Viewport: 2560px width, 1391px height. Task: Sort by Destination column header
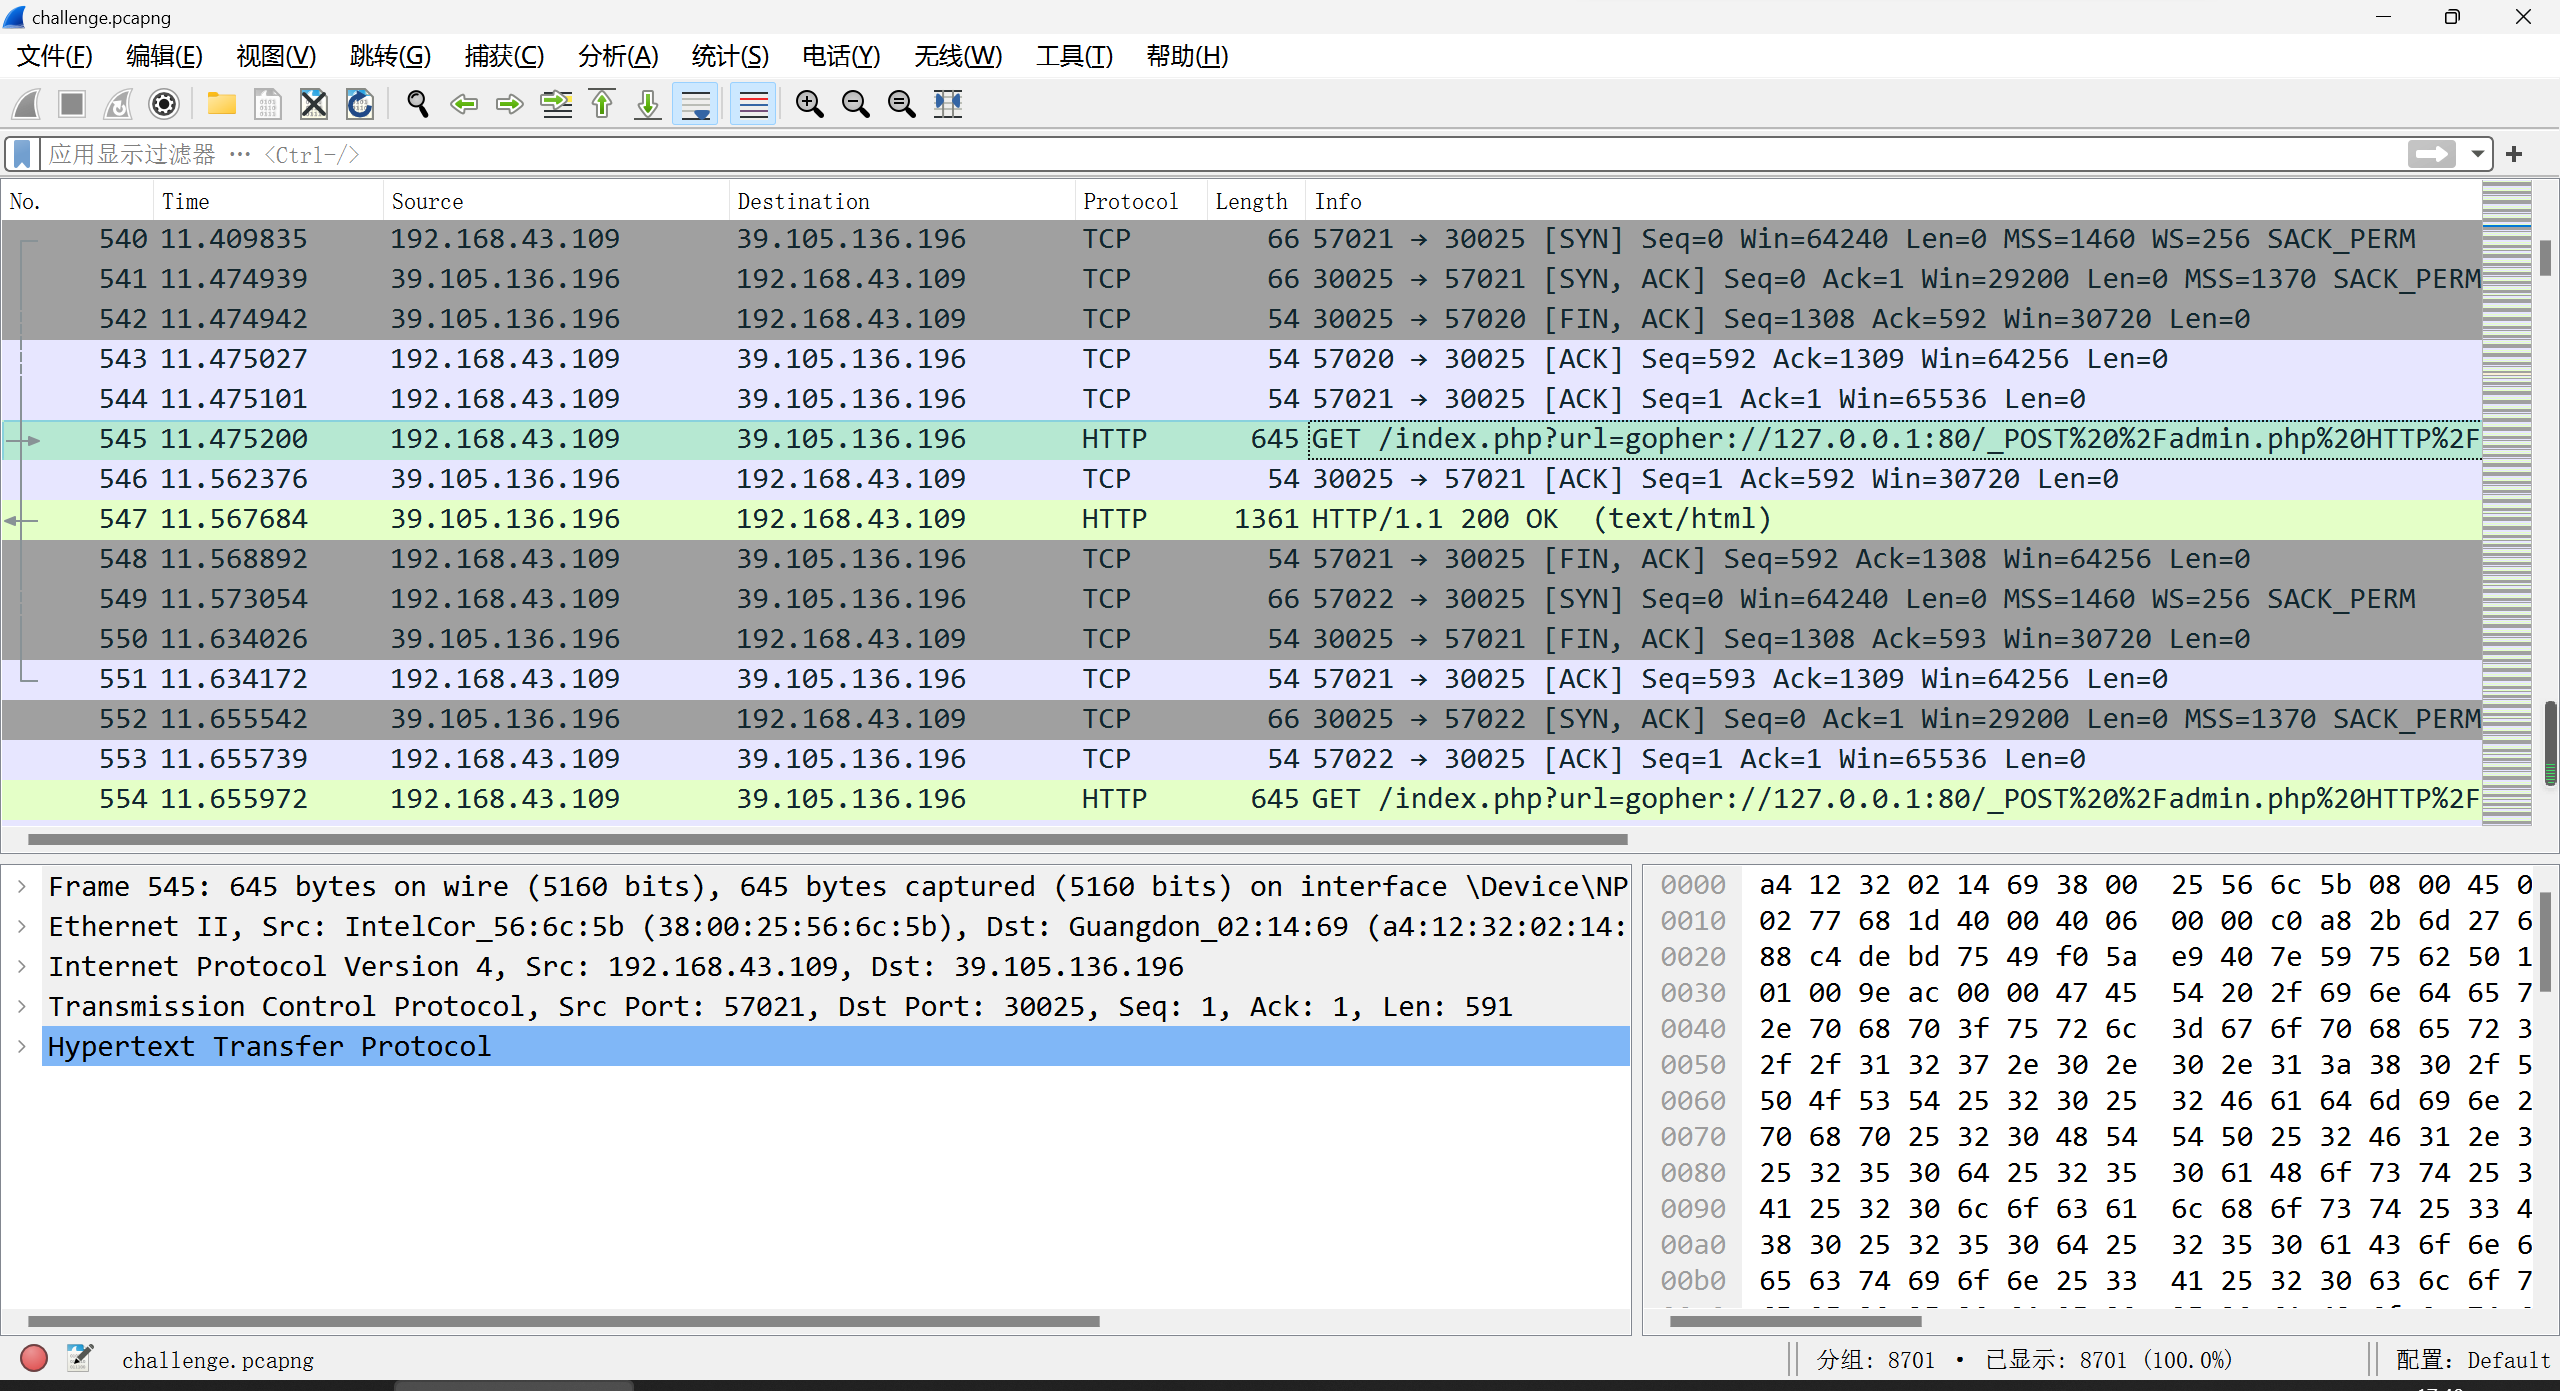(x=902, y=201)
